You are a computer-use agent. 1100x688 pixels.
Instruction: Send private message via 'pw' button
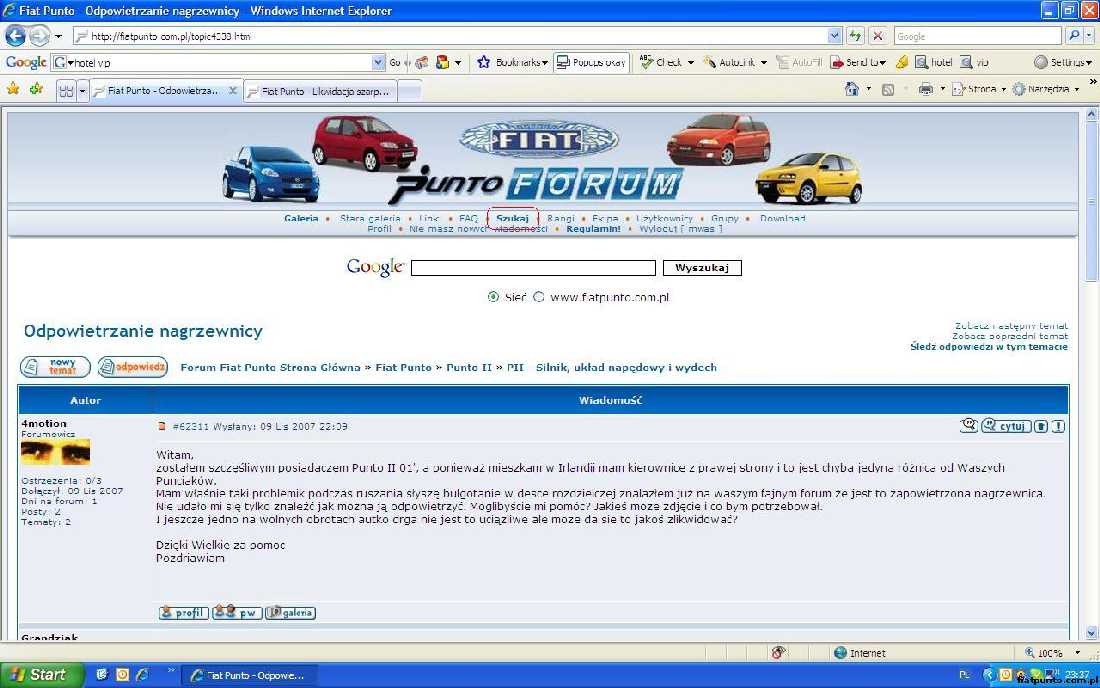(x=237, y=613)
